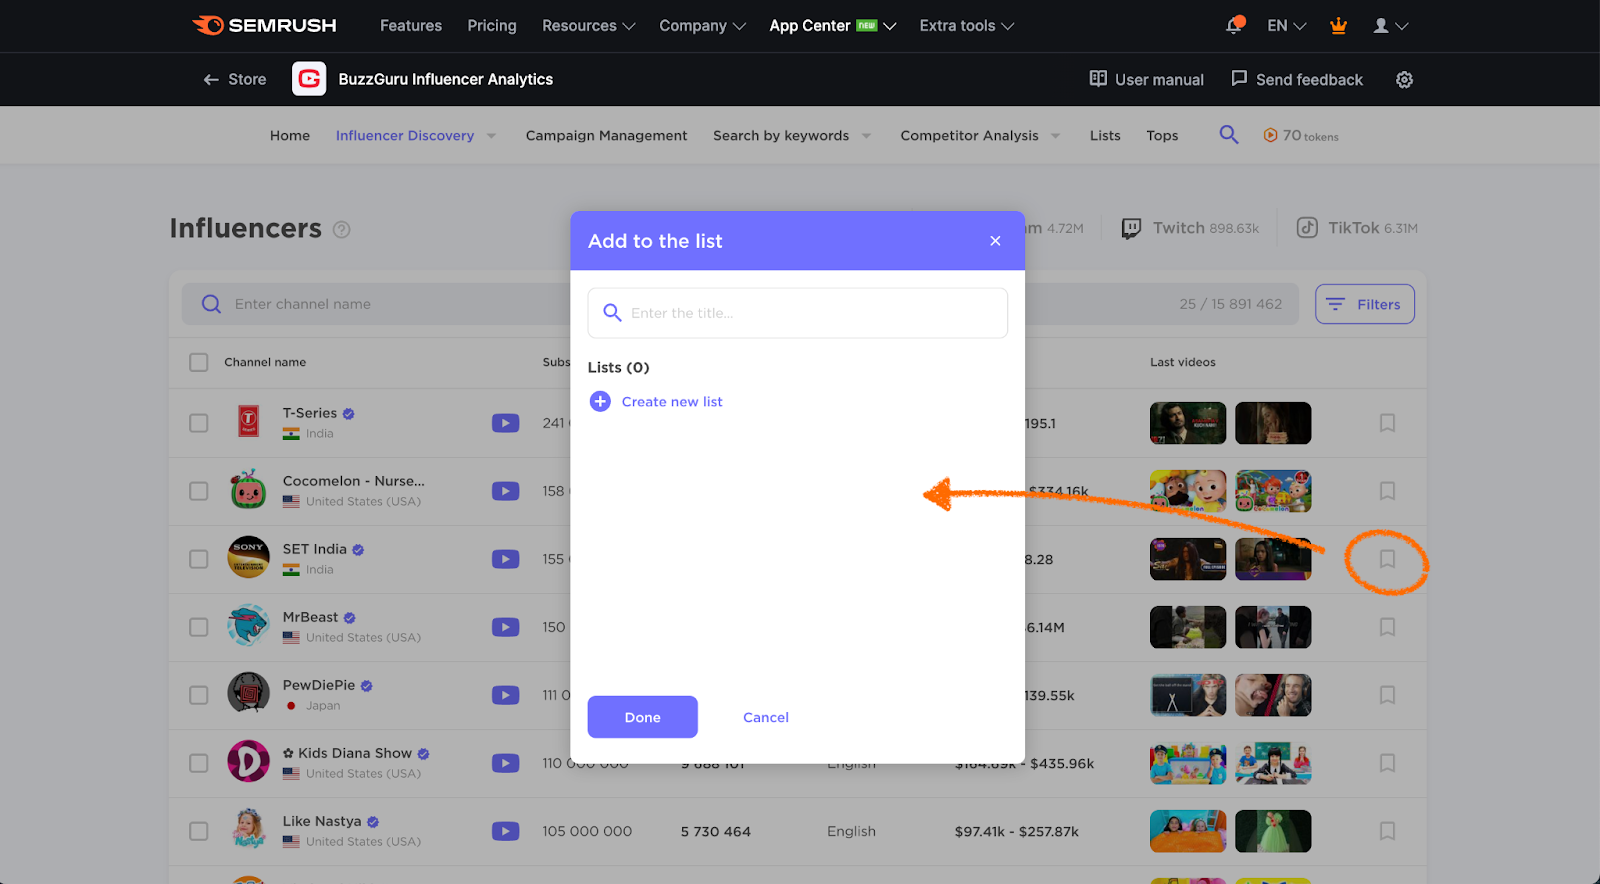Click SET India YouTube play icon

[505, 559]
